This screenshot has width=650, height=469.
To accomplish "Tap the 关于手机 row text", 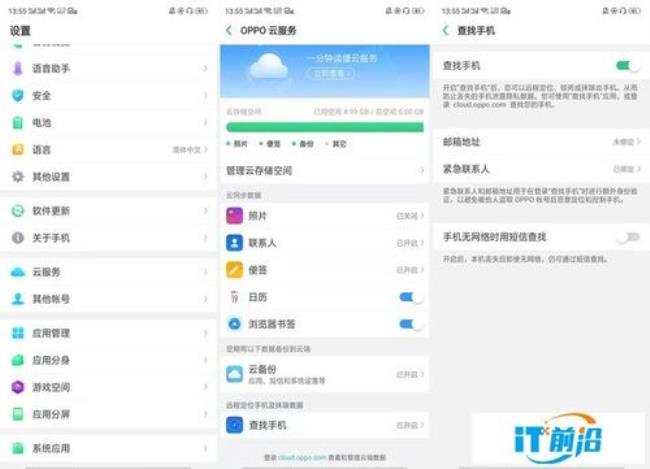I will [51, 238].
